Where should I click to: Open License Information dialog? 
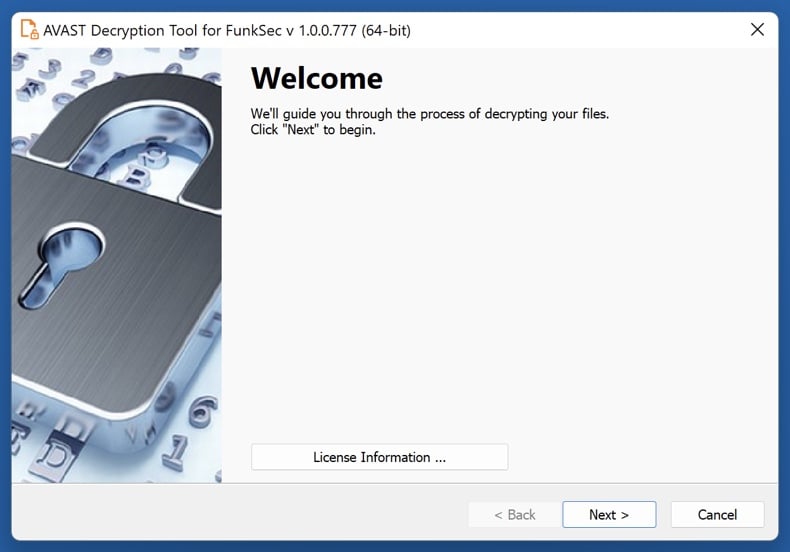click(379, 457)
